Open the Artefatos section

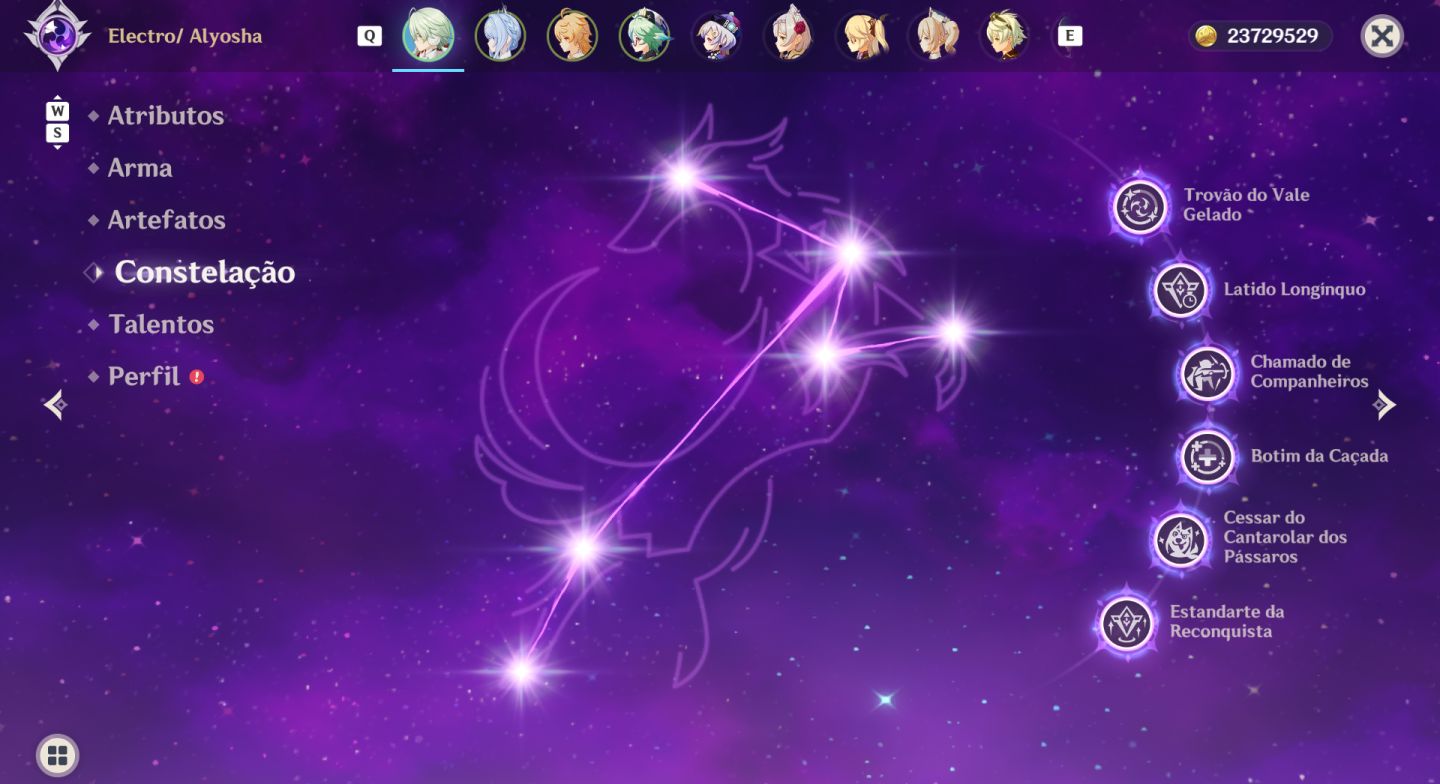[167, 220]
